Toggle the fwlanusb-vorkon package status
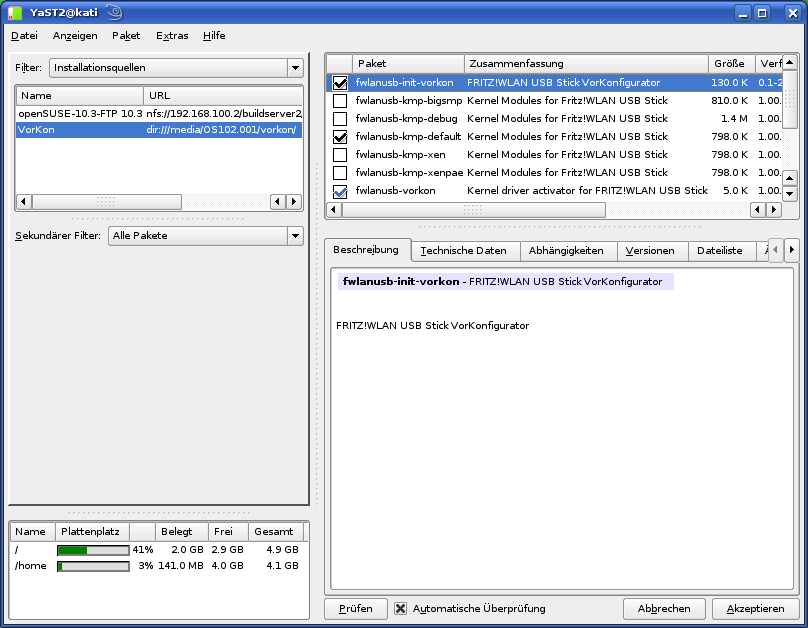 (340, 192)
